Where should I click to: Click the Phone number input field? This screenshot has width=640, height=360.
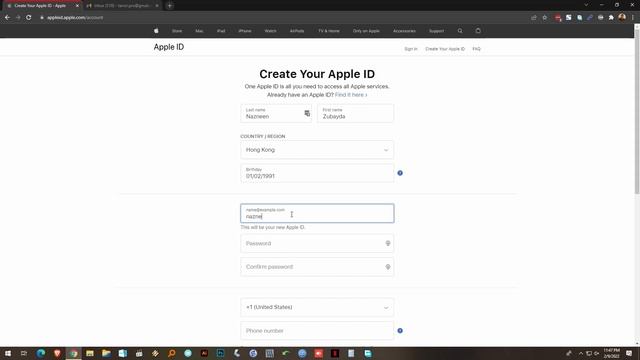click(x=317, y=331)
